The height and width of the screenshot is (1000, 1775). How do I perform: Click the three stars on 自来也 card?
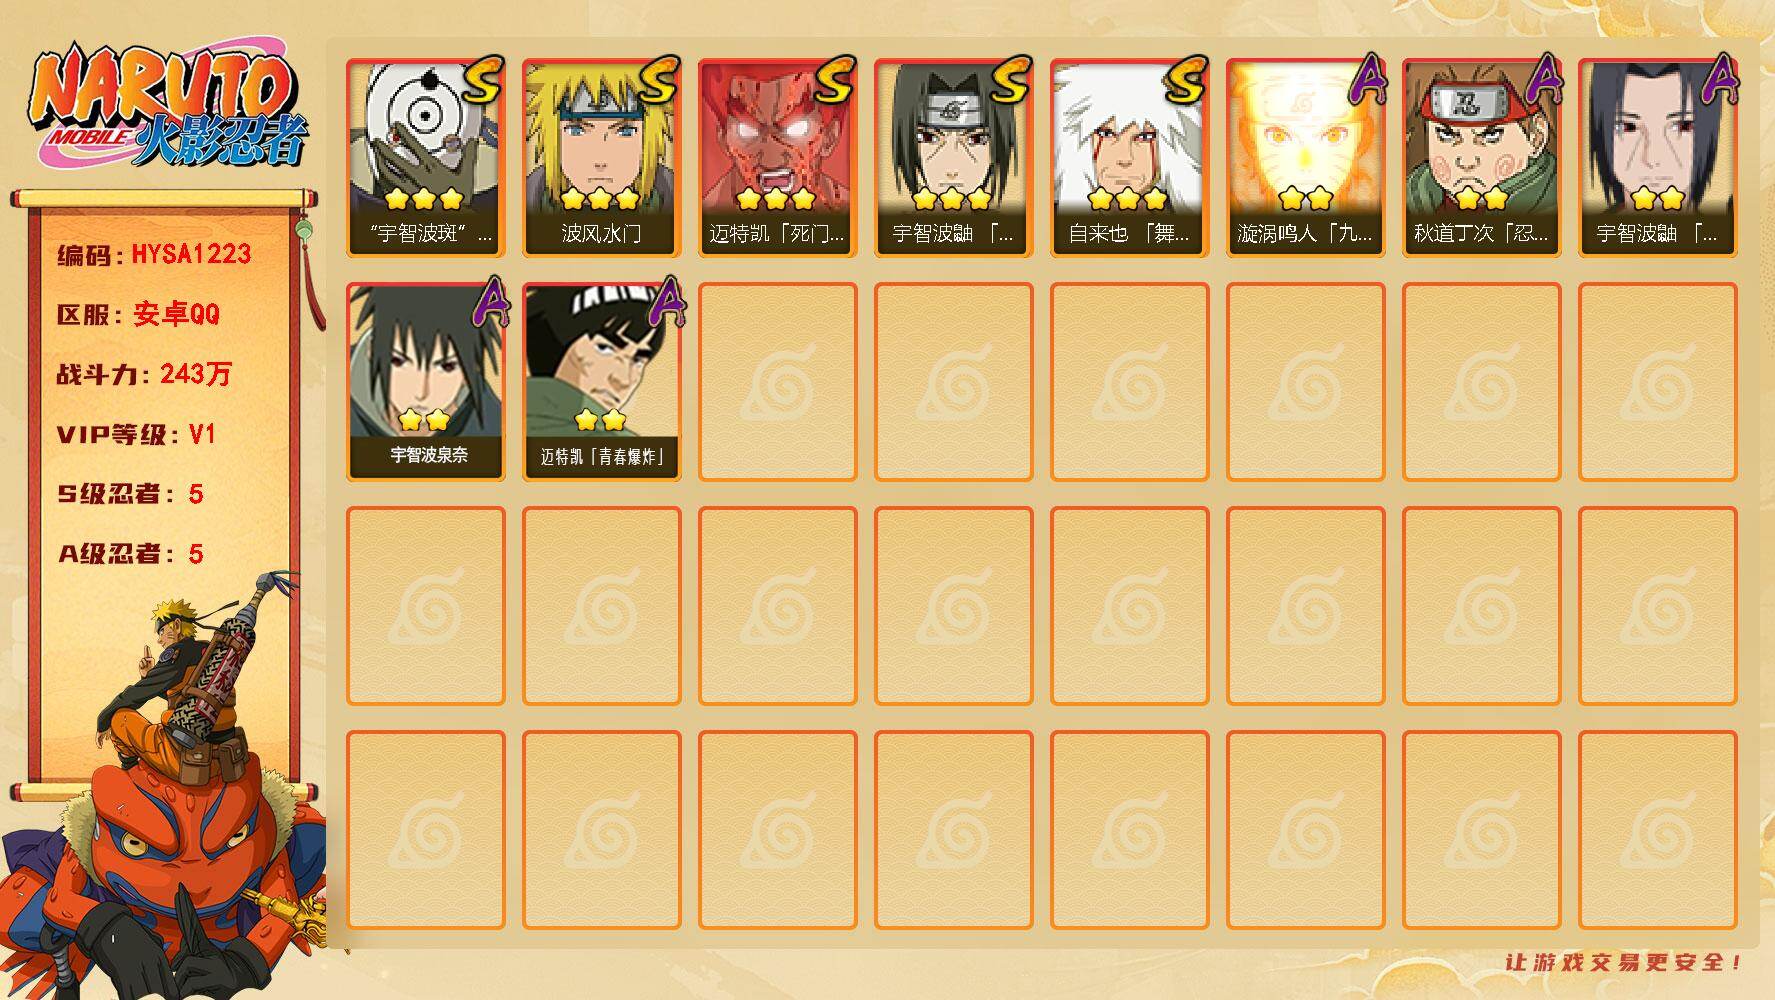point(1128,198)
